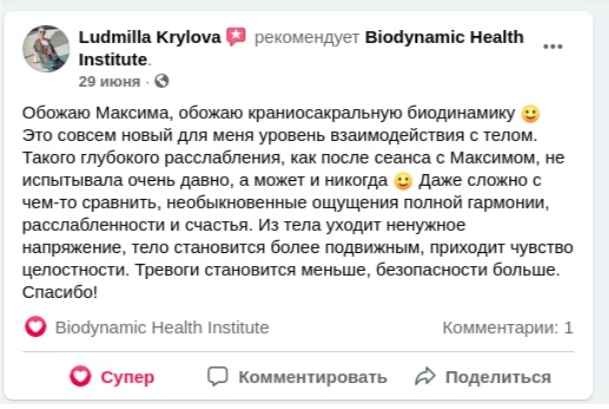Click the smiley emoji after никогда
The width and height of the screenshot is (609, 409).
click(403, 181)
